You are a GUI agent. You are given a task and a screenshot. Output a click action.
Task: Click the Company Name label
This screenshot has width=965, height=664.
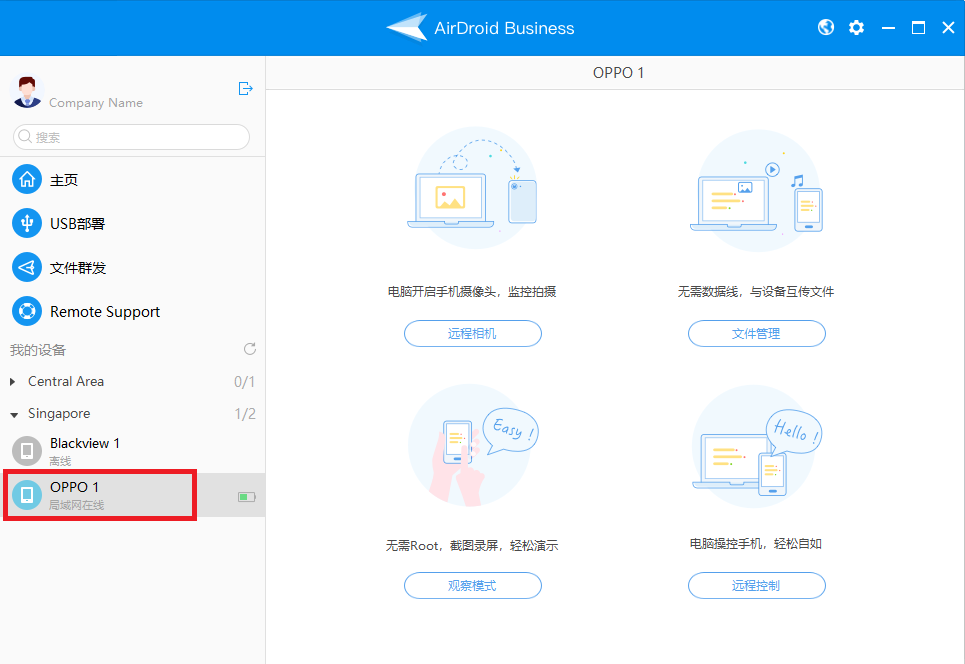96,103
